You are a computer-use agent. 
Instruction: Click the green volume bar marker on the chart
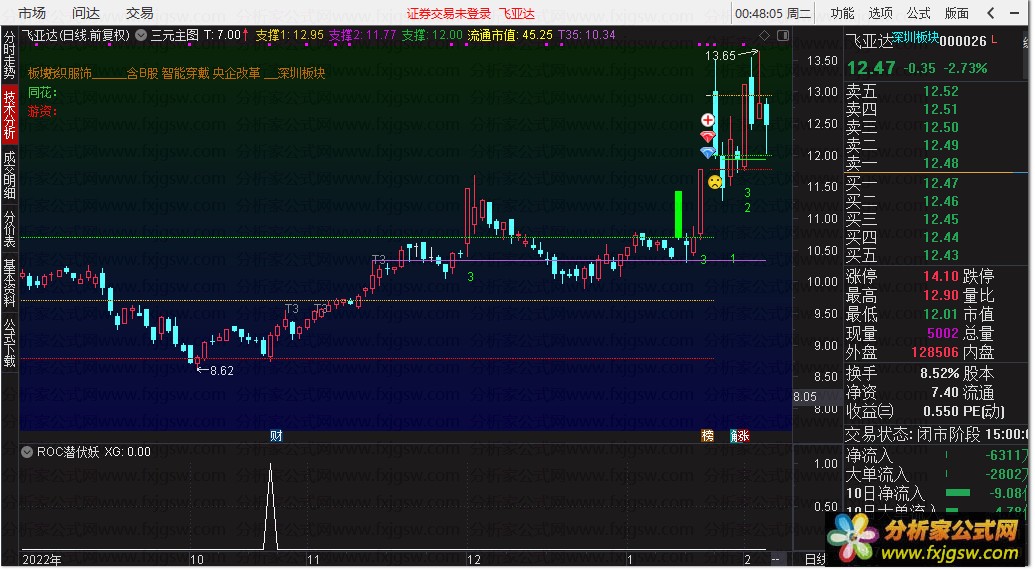coord(678,214)
